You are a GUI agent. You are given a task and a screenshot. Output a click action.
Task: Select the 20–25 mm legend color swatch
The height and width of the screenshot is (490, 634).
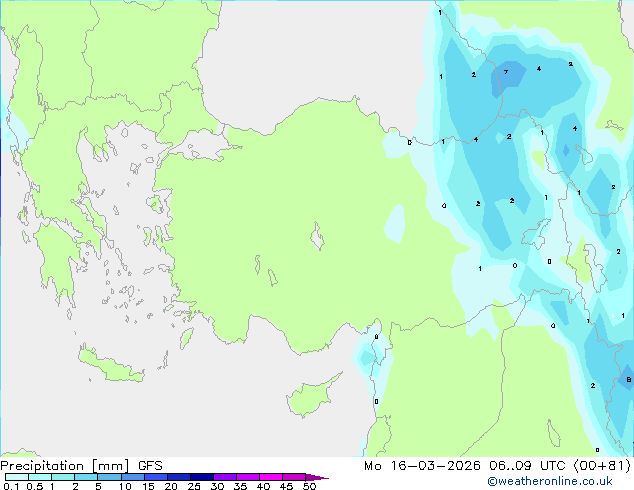[178, 477]
